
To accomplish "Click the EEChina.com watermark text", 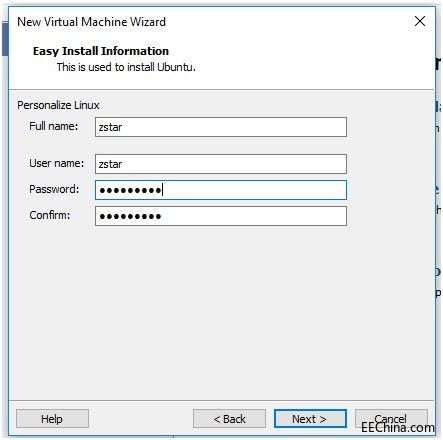I will [x=398, y=428].
